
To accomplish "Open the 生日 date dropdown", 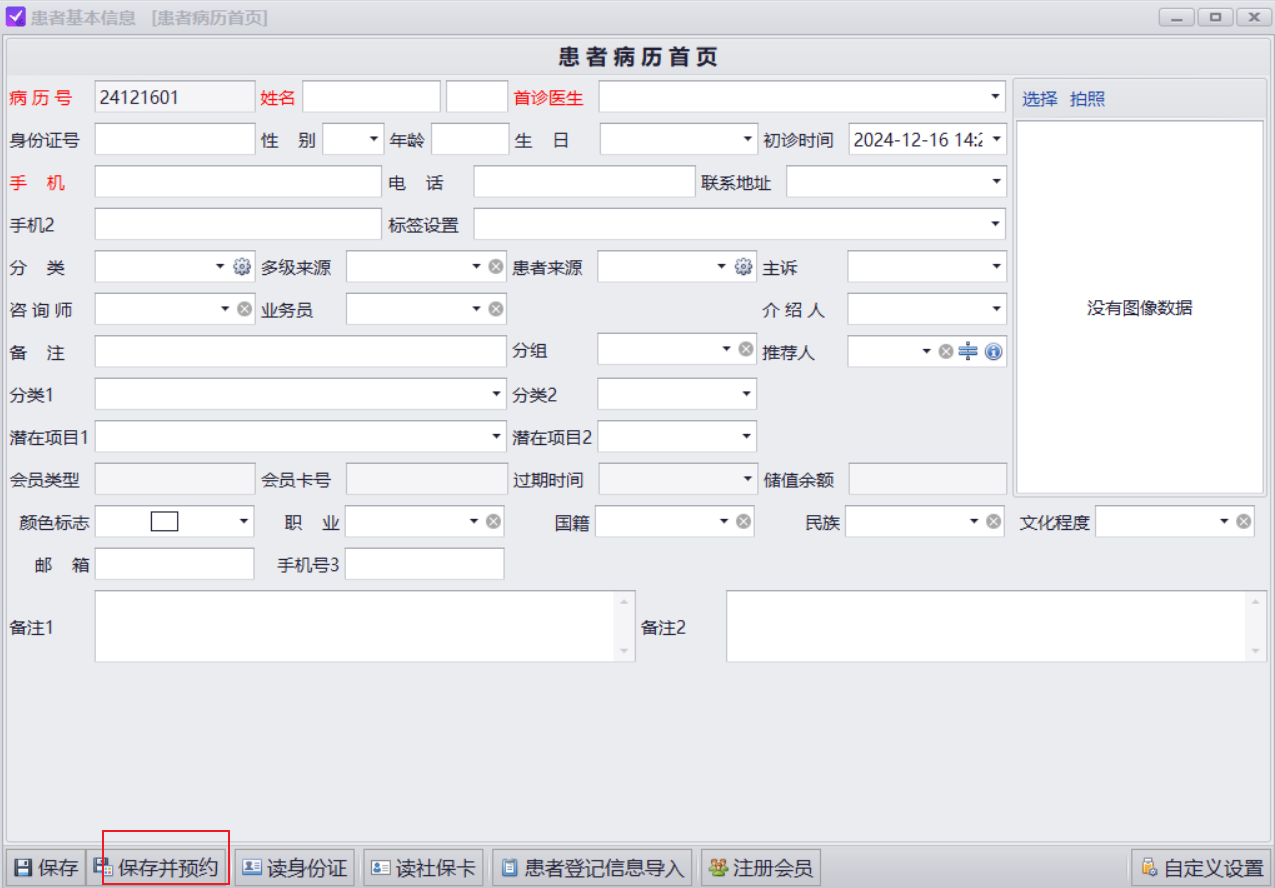I will 748,140.
